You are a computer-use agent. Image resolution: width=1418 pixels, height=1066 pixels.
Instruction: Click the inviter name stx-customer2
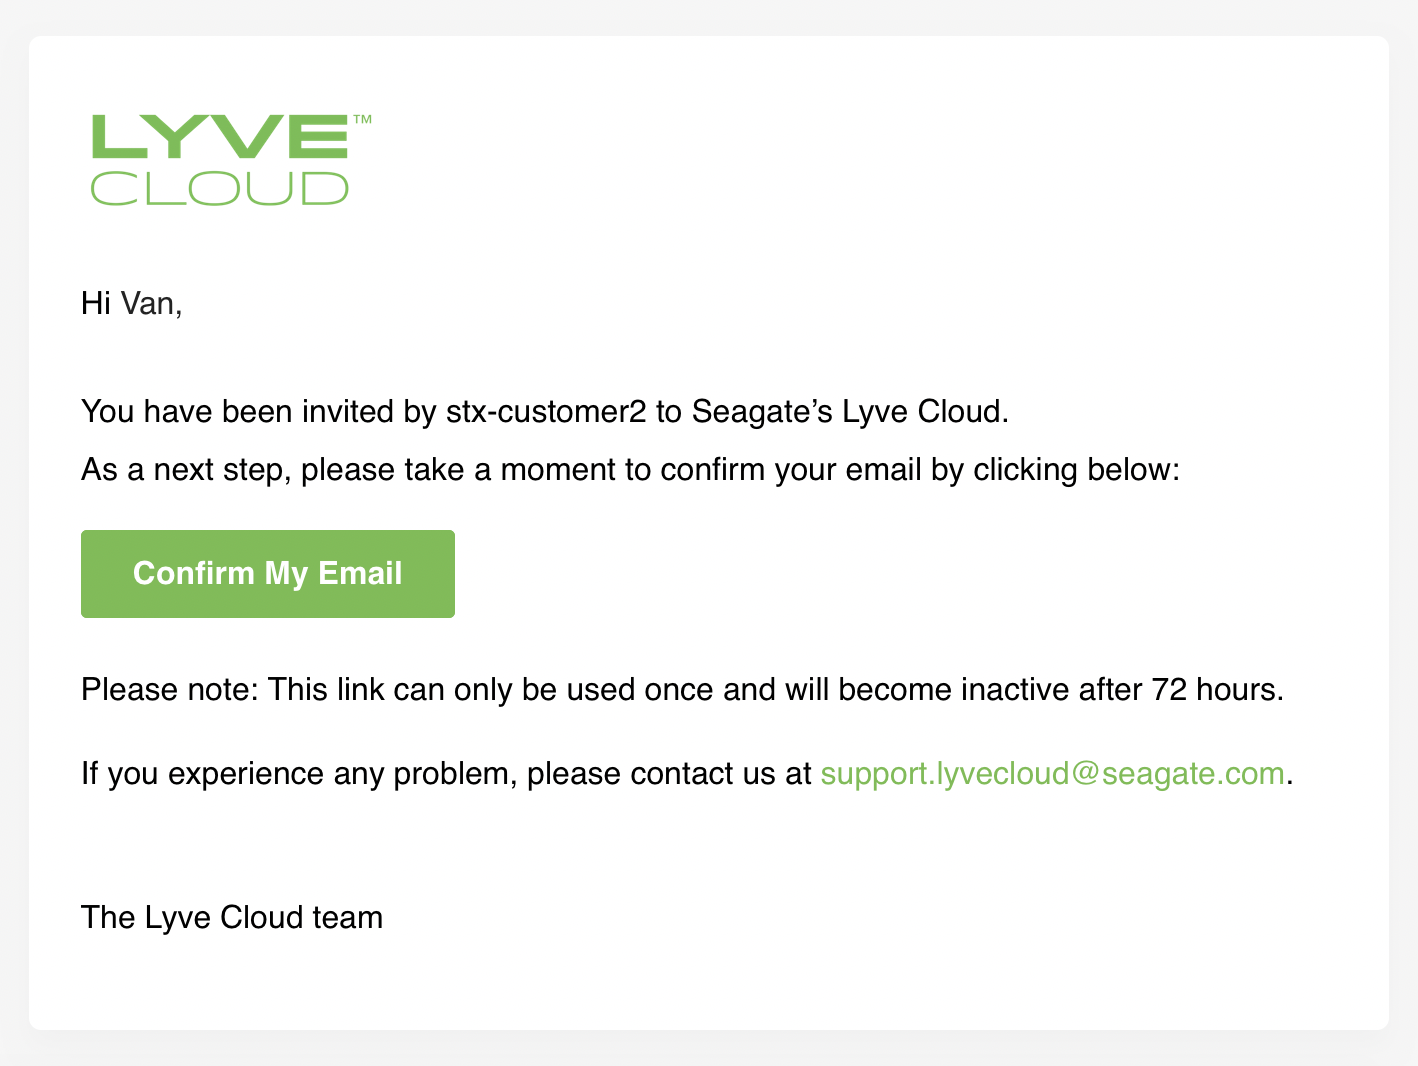[546, 411]
